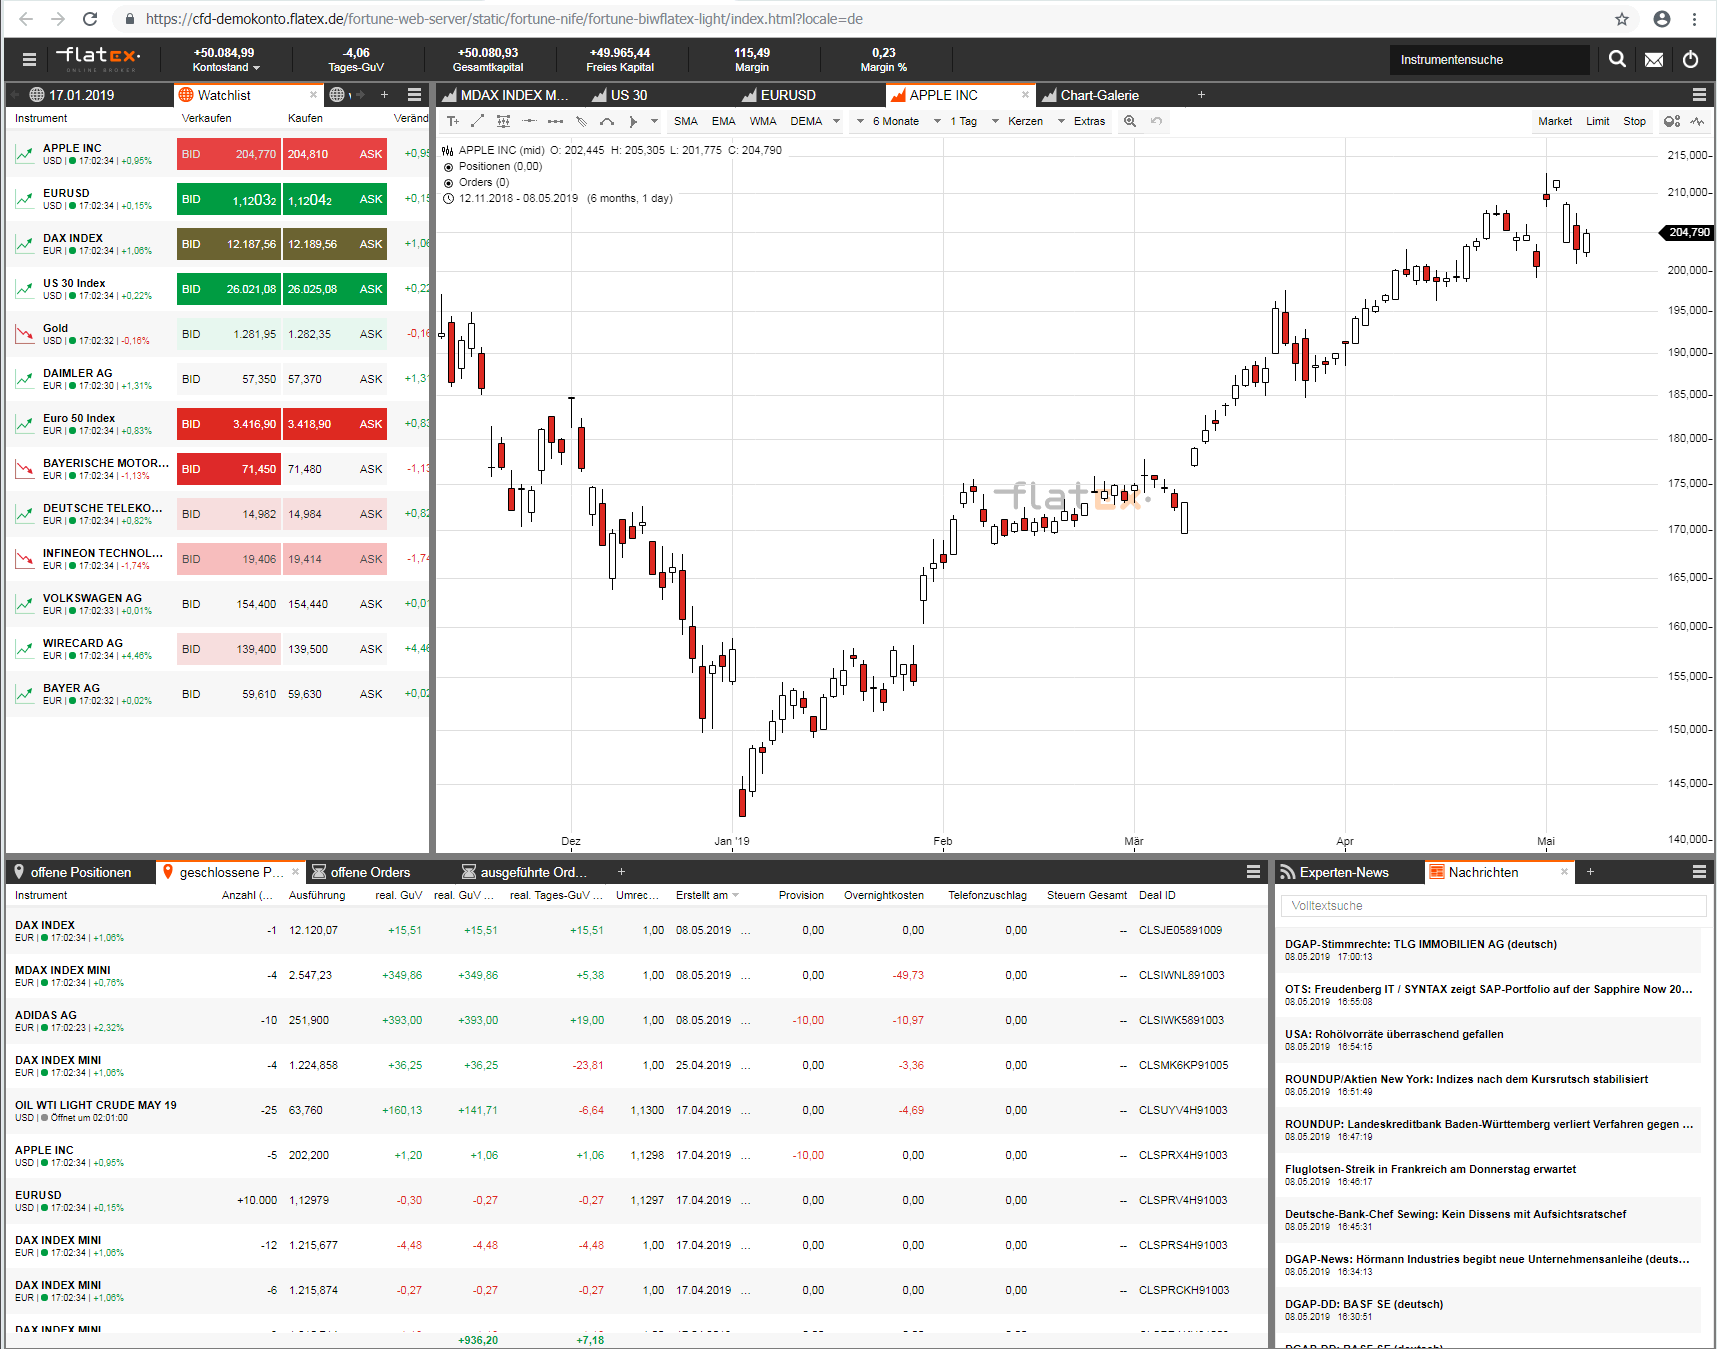The image size is (1717, 1349).
Task: Click the Market order button
Action: click(1554, 121)
